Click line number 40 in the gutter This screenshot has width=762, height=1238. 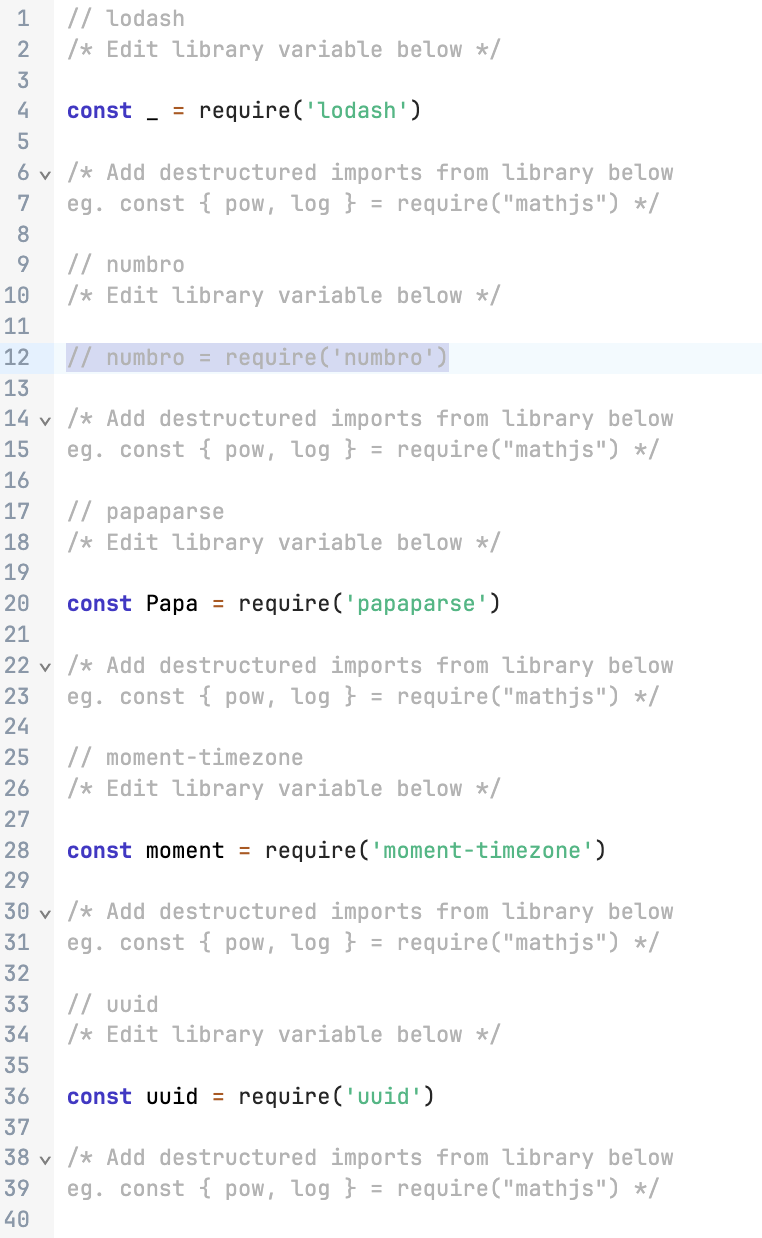click(x=18, y=1219)
